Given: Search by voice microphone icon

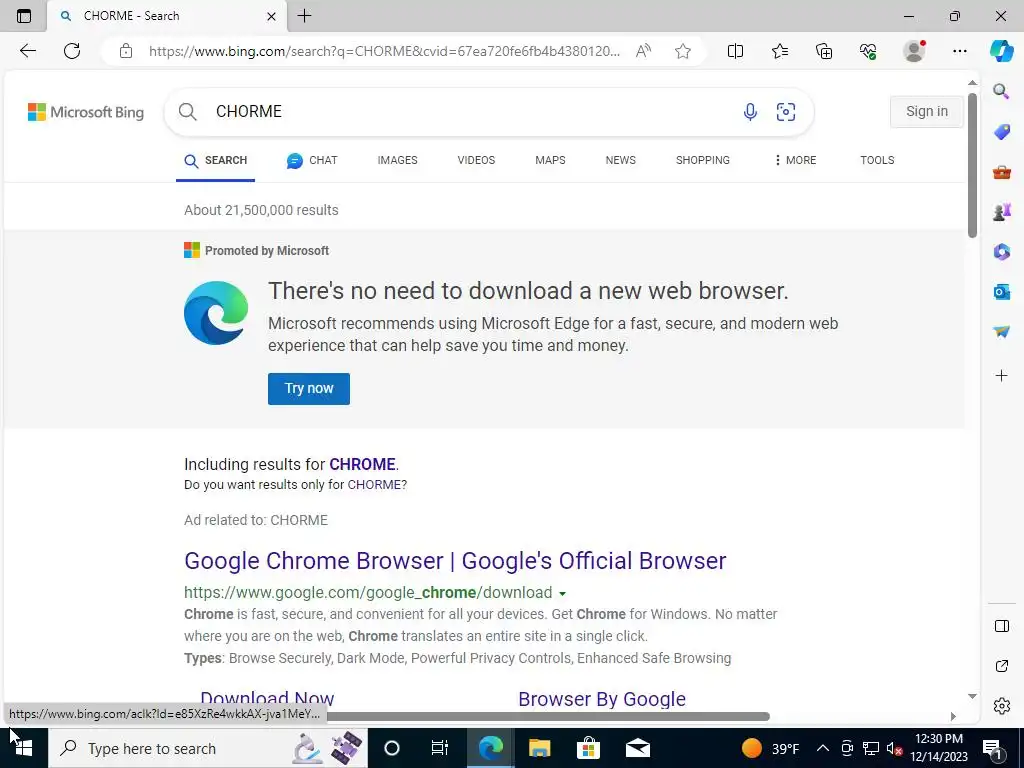Looking at the screenshot, I should tap(750, 112).
